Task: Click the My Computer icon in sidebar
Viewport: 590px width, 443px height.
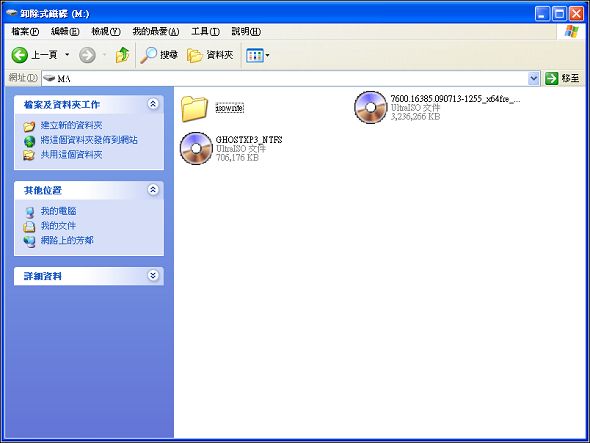Action: (x=29, y=212)
